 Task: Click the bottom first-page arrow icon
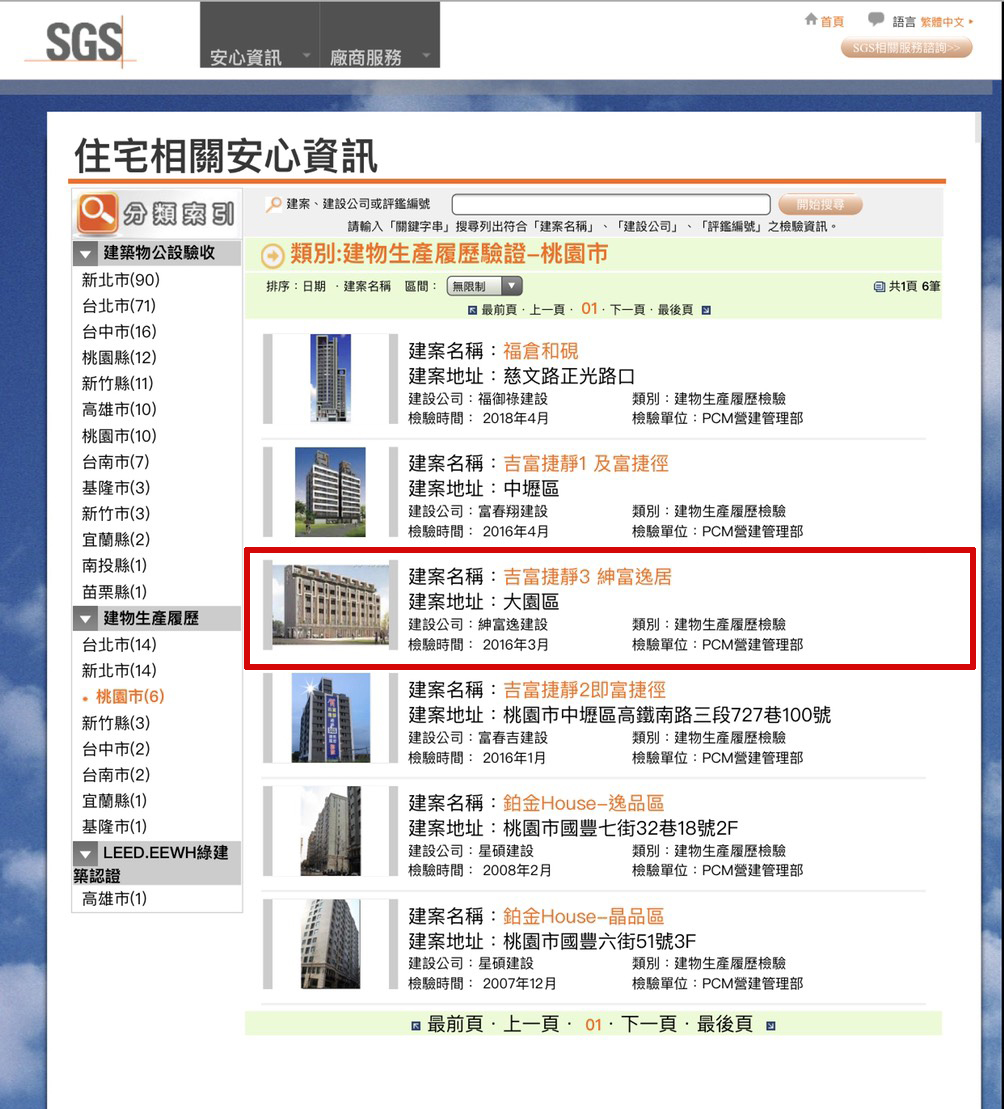coord(416,1026)
